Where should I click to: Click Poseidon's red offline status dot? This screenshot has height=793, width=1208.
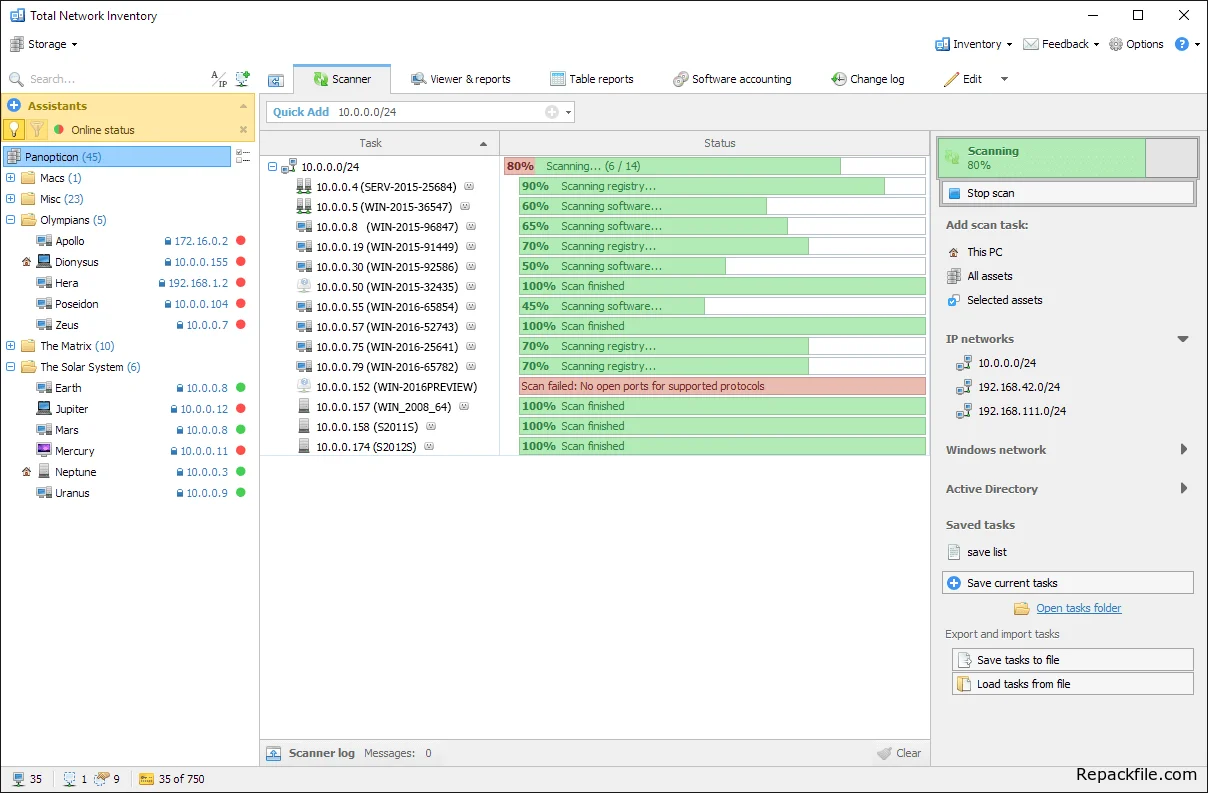pos(241,304)
